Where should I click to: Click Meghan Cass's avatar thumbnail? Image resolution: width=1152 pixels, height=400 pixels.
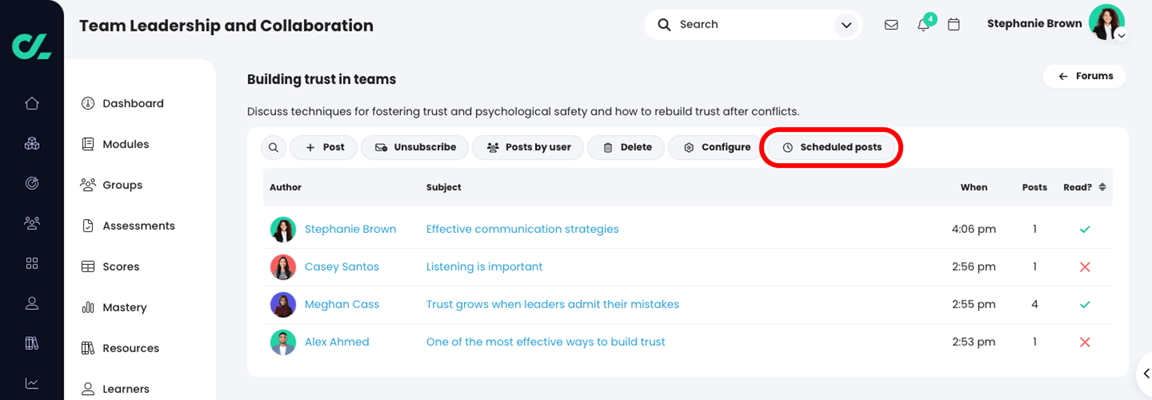(x=283, y=304)
